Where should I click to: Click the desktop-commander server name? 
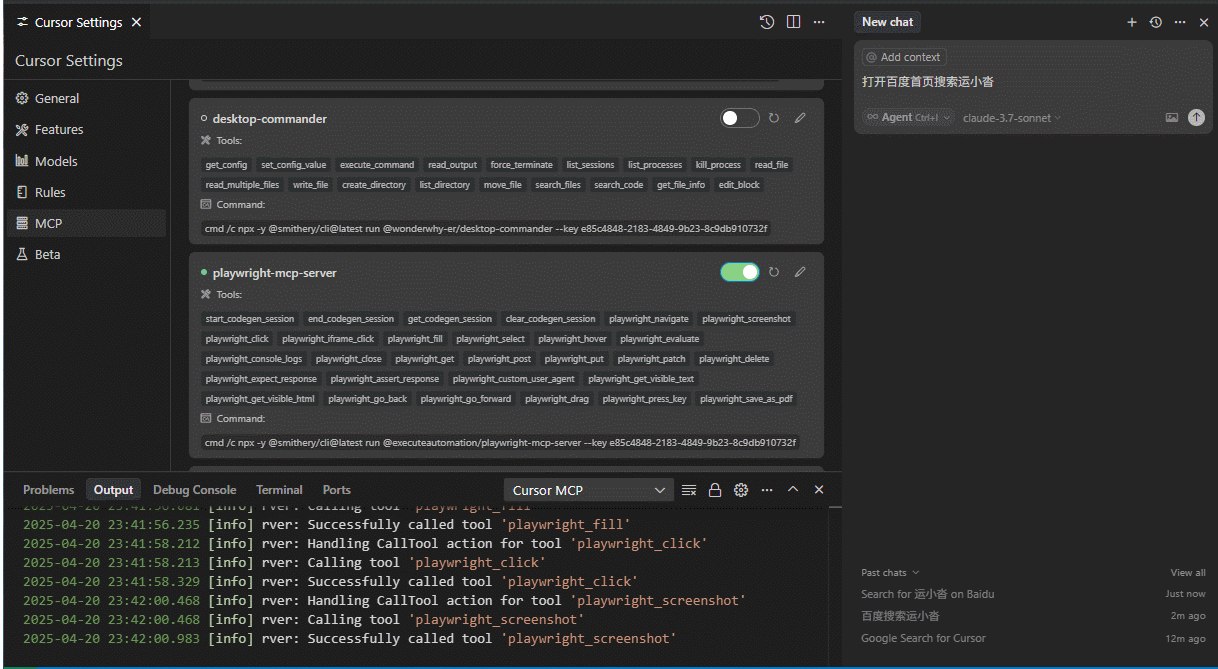click(x=270, y=119)
